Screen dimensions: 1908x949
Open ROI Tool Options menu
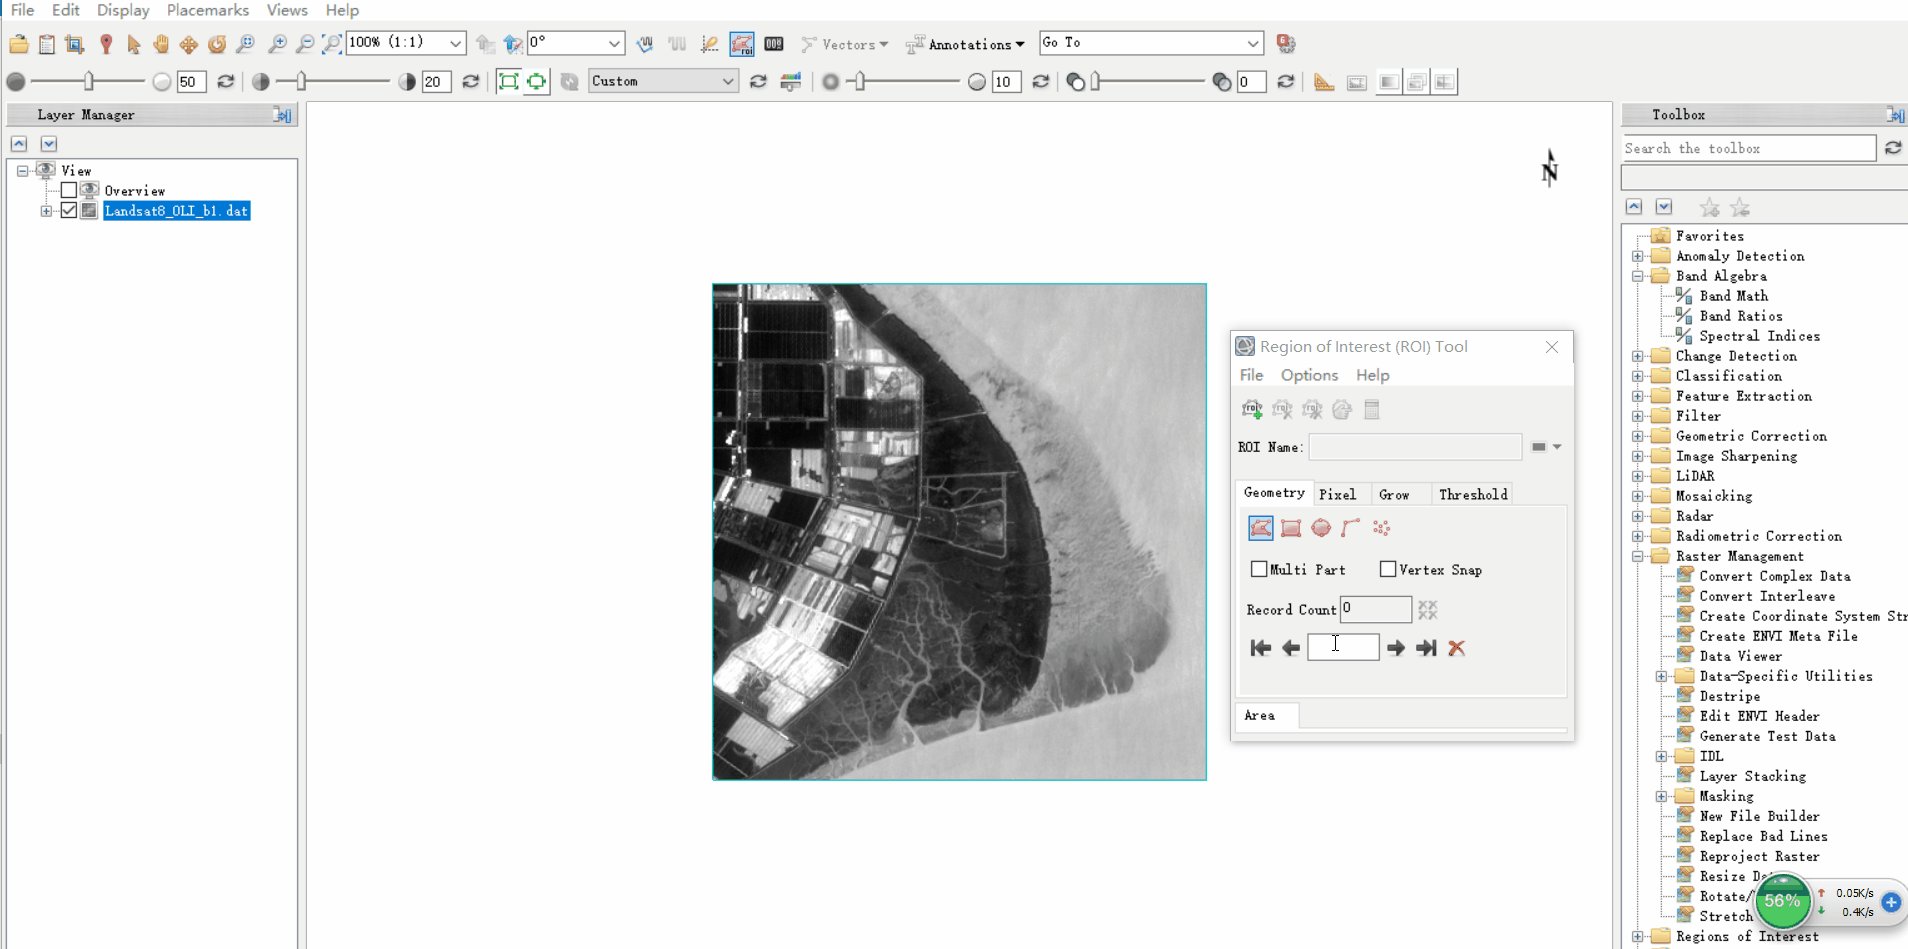[1309, 375]
